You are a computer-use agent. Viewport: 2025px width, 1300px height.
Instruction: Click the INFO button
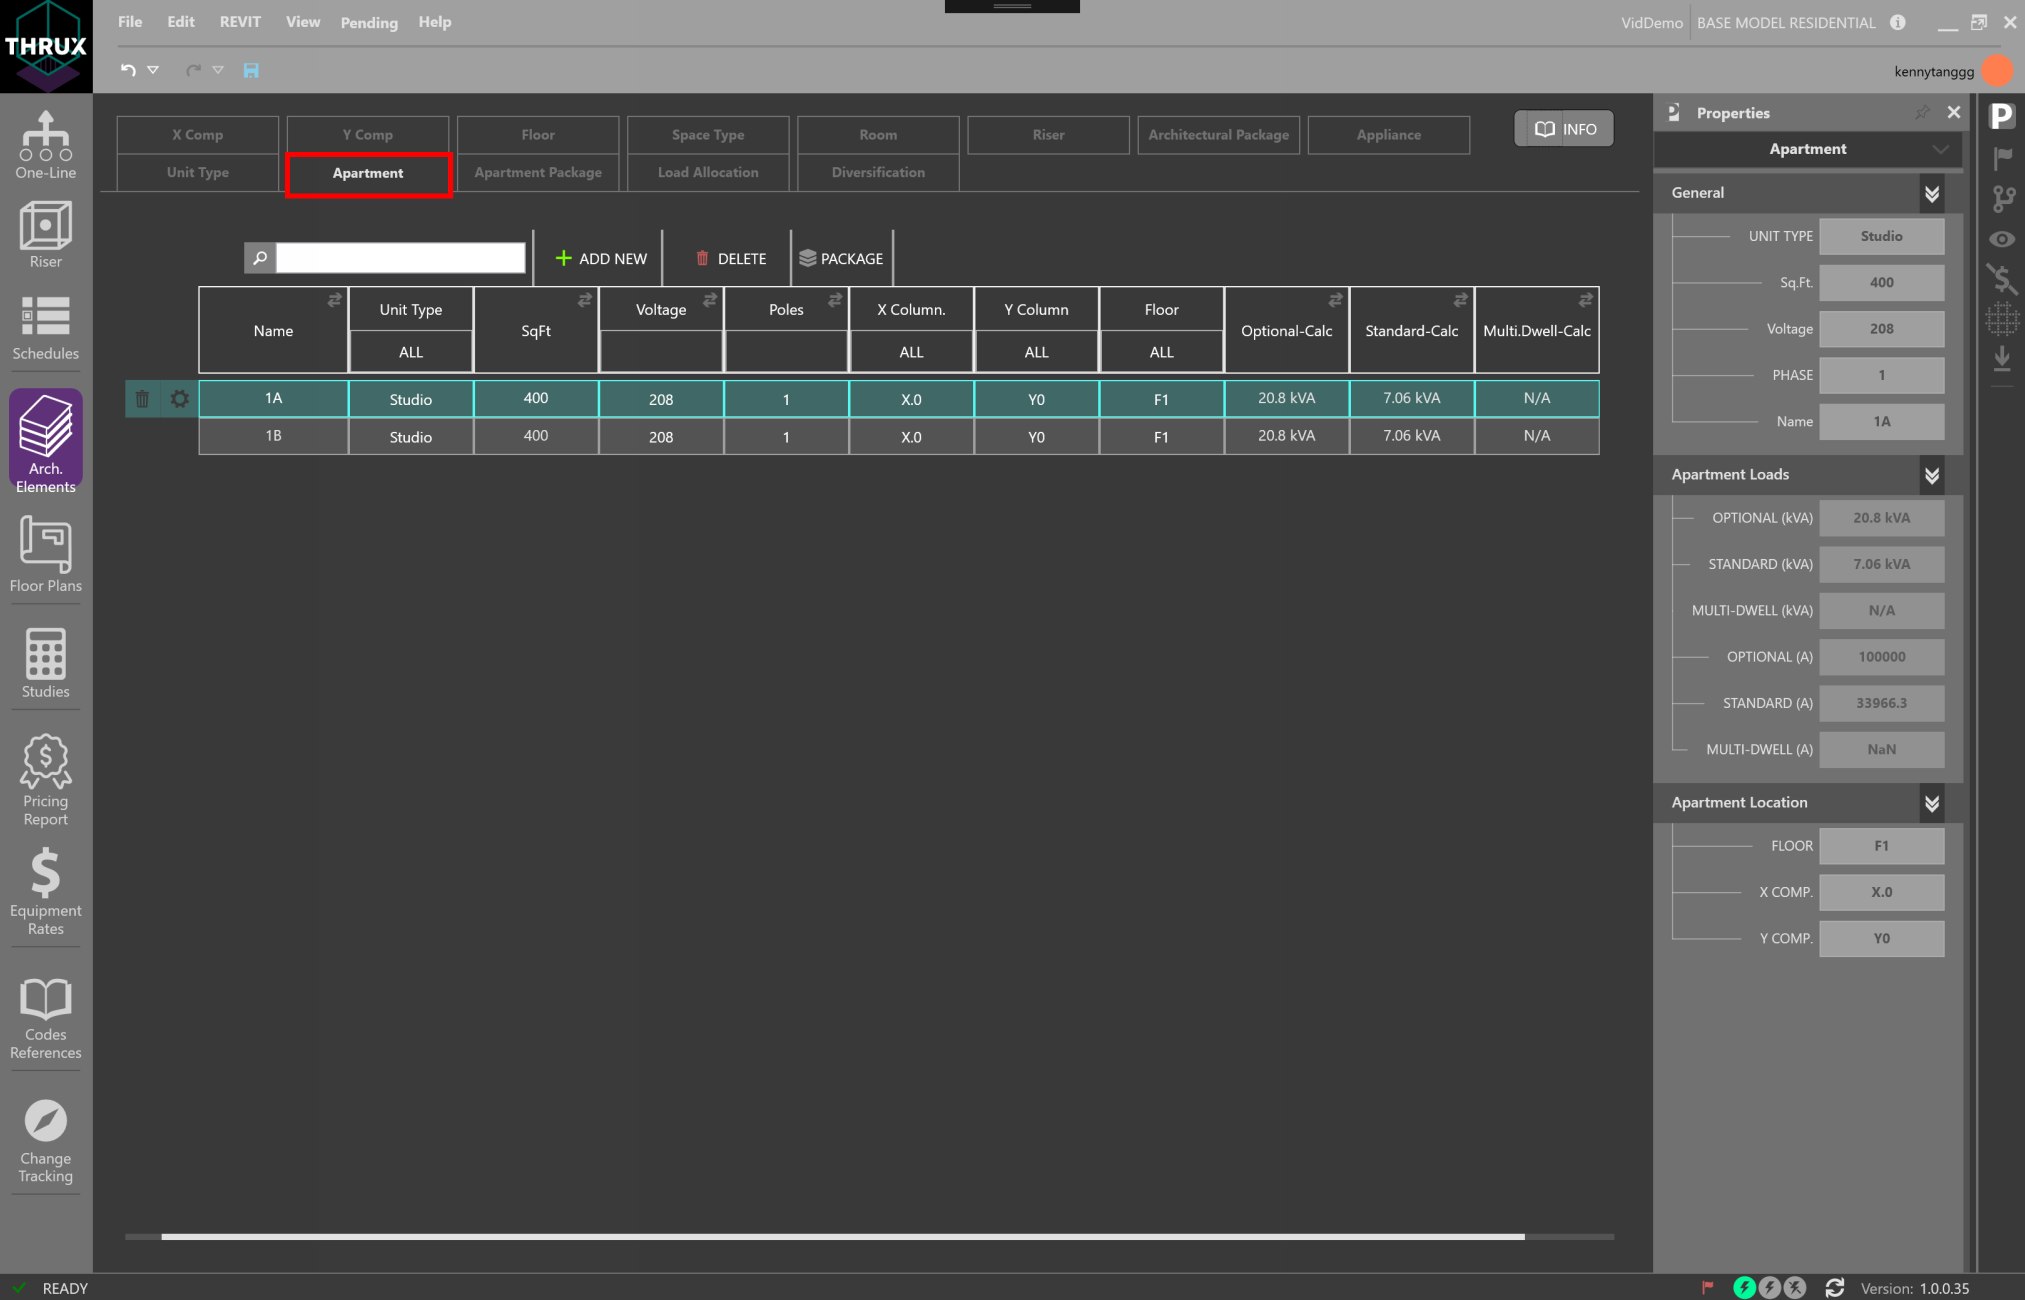[1564, 129]
